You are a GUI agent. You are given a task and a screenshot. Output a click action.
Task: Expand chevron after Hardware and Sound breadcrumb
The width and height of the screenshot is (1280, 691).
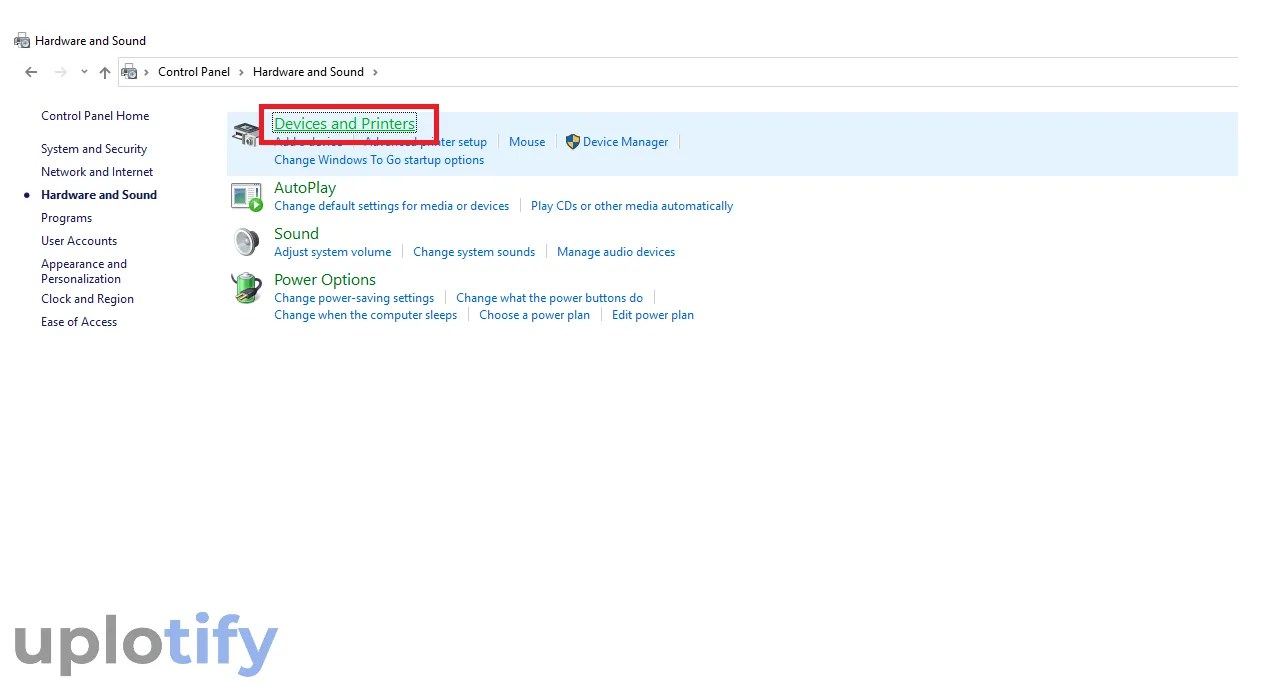(x=375, y=72)
